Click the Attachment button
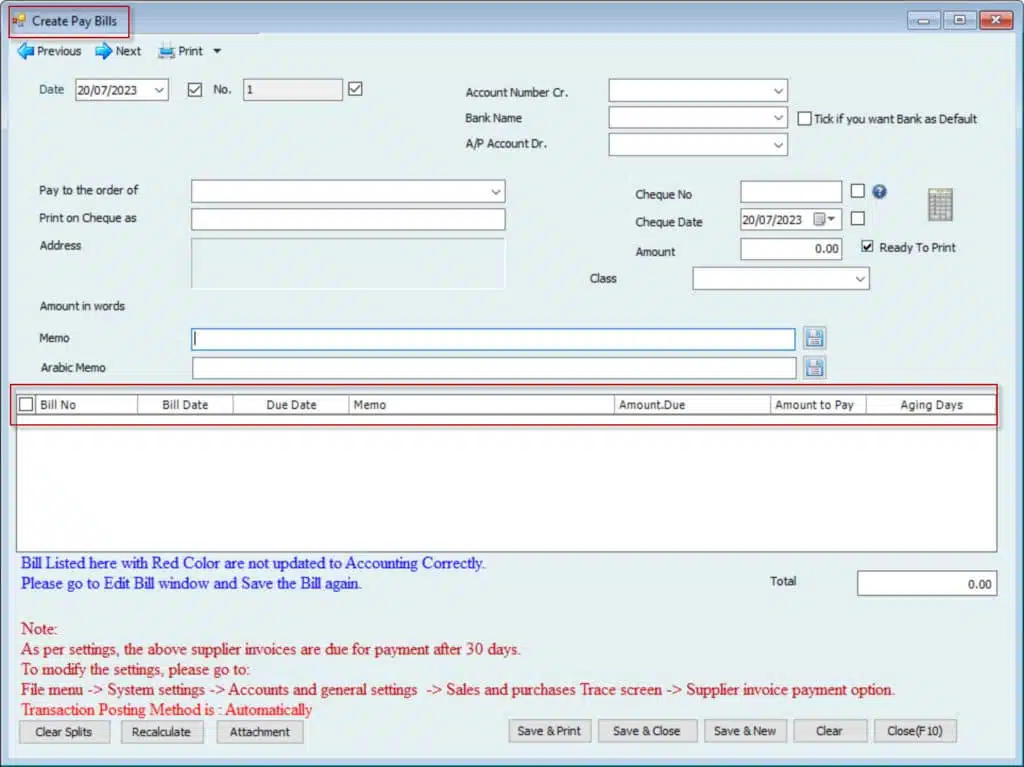The image size is (1024, 767). pyautogui.click(x=259, y=732)
